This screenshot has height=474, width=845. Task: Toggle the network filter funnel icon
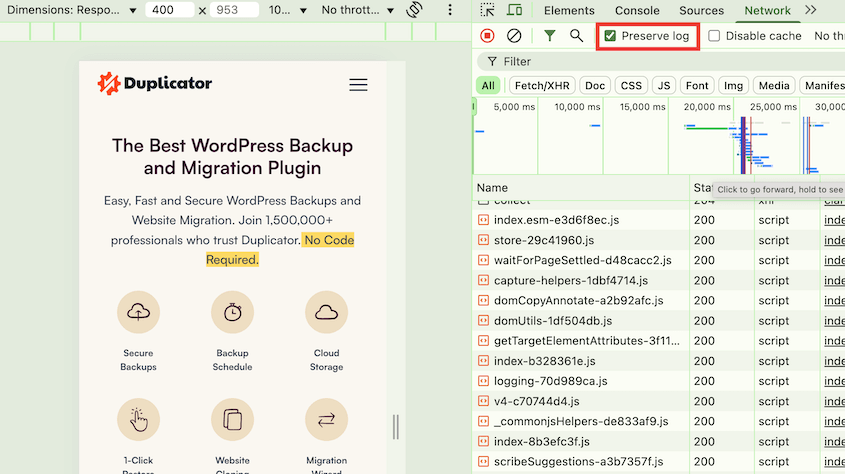(x=549, y=36)
